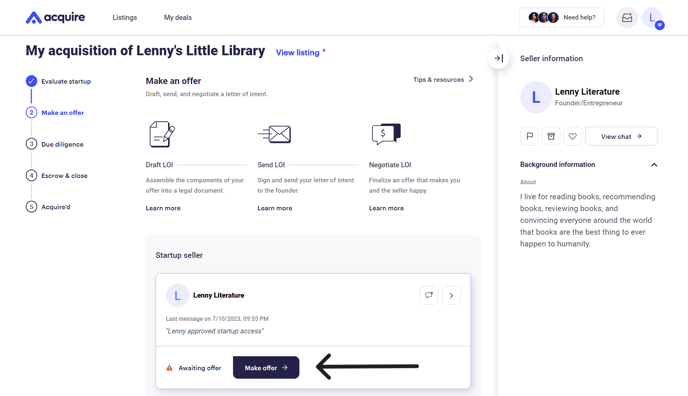Select step 2 Make an offer
The height and width of the screenshot is (396, 688).
click(55, 113)
